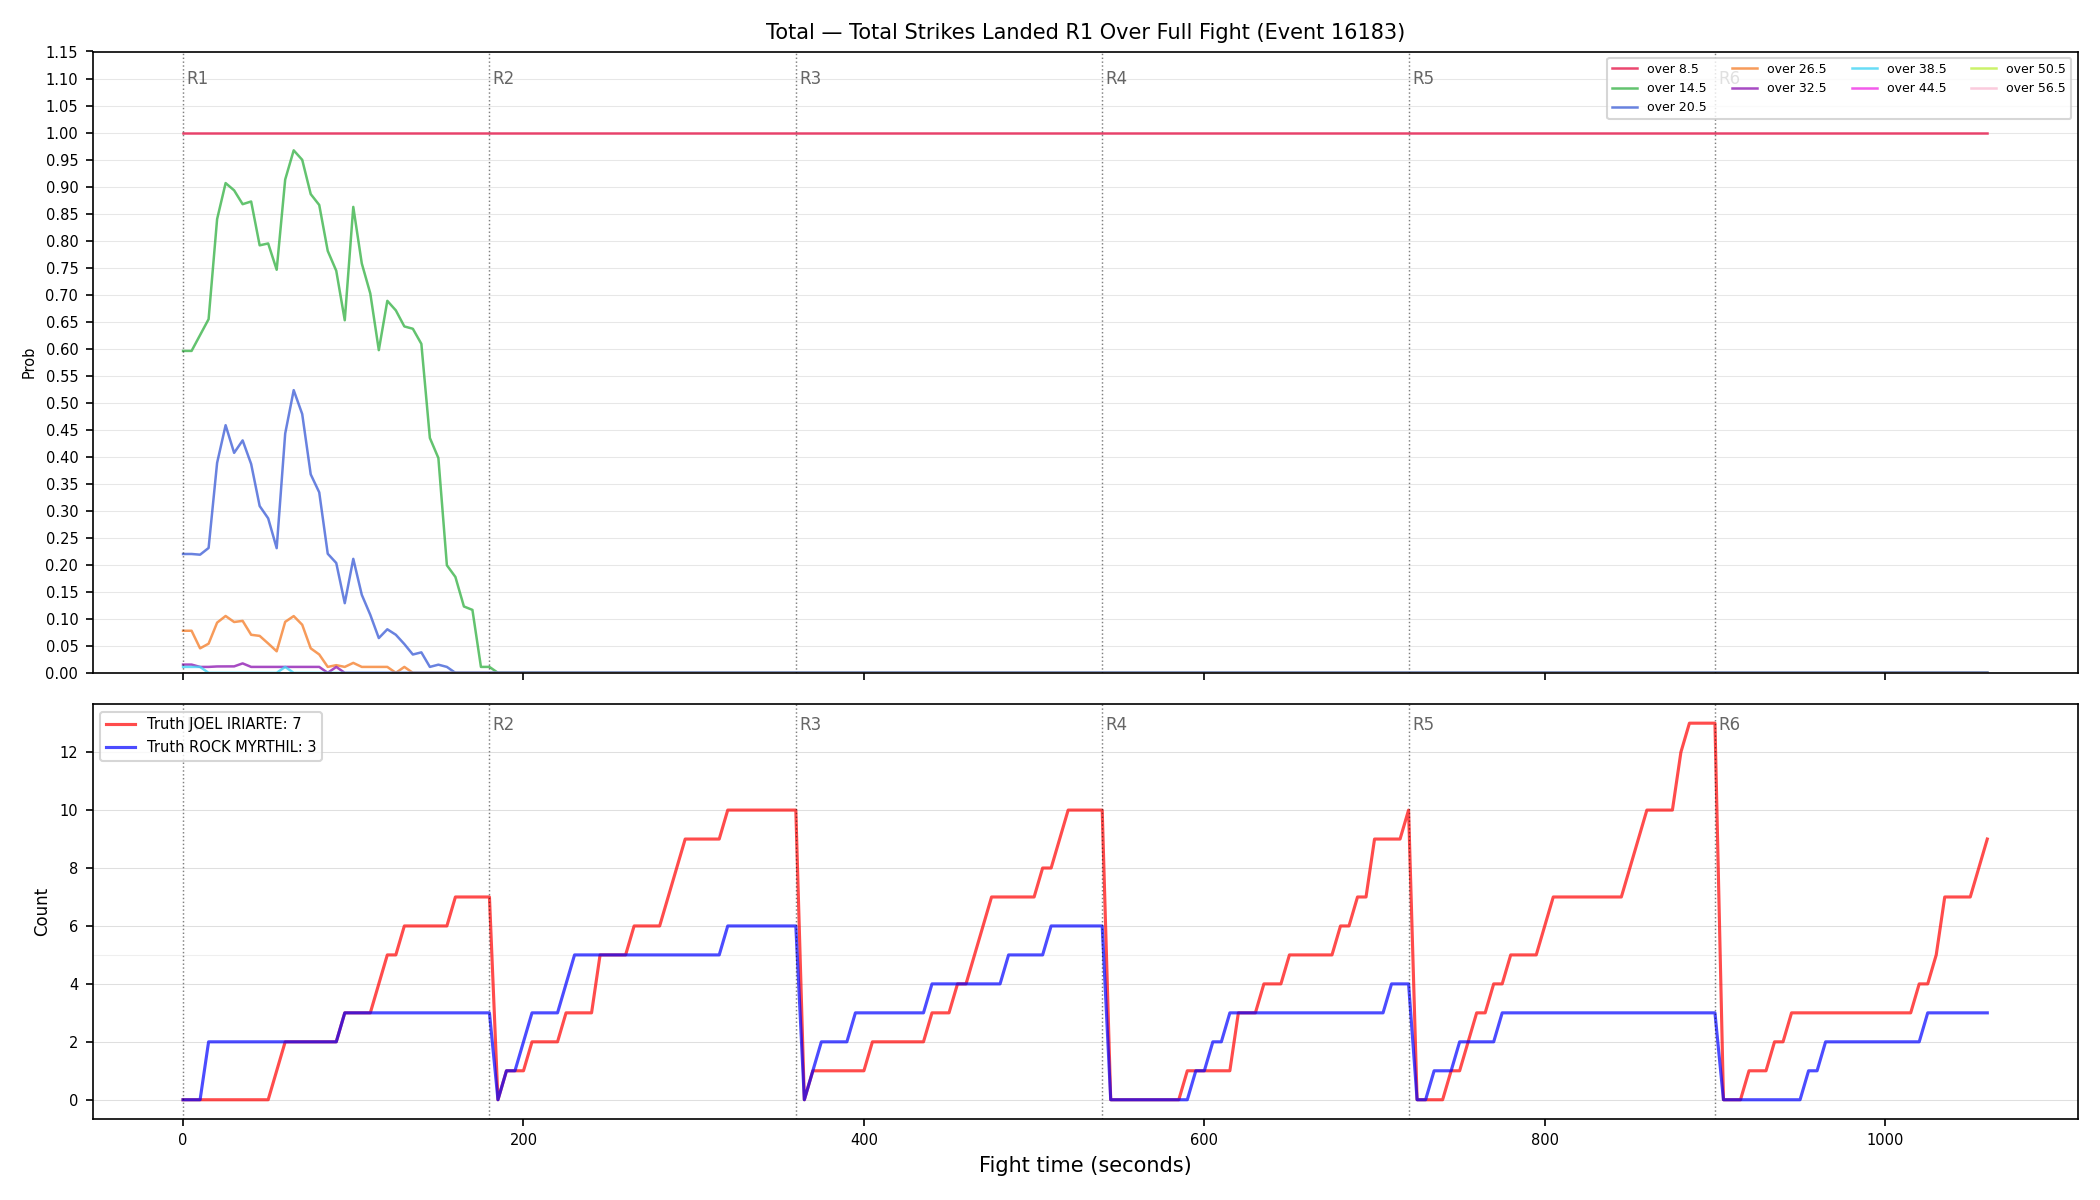Click the R5 round label in the probability chart
The image size is (2100, 1200).
tap(1423, 78)
